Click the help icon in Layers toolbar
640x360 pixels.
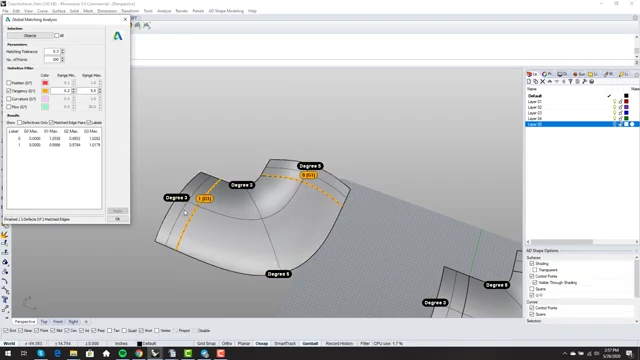click(x=591, y=82)
